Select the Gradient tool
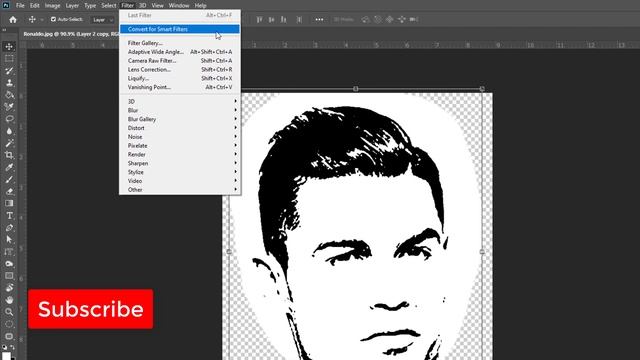 pos(9,203)
